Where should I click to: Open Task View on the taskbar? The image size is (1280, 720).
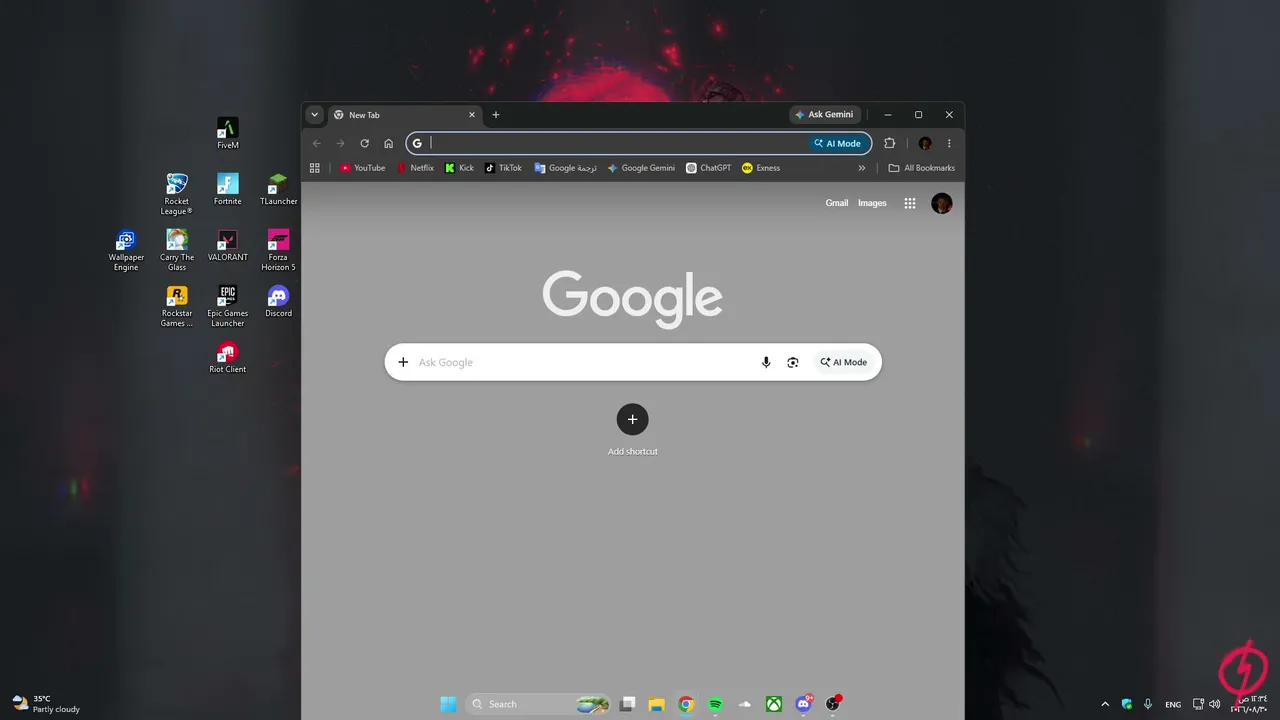point(627,704)
